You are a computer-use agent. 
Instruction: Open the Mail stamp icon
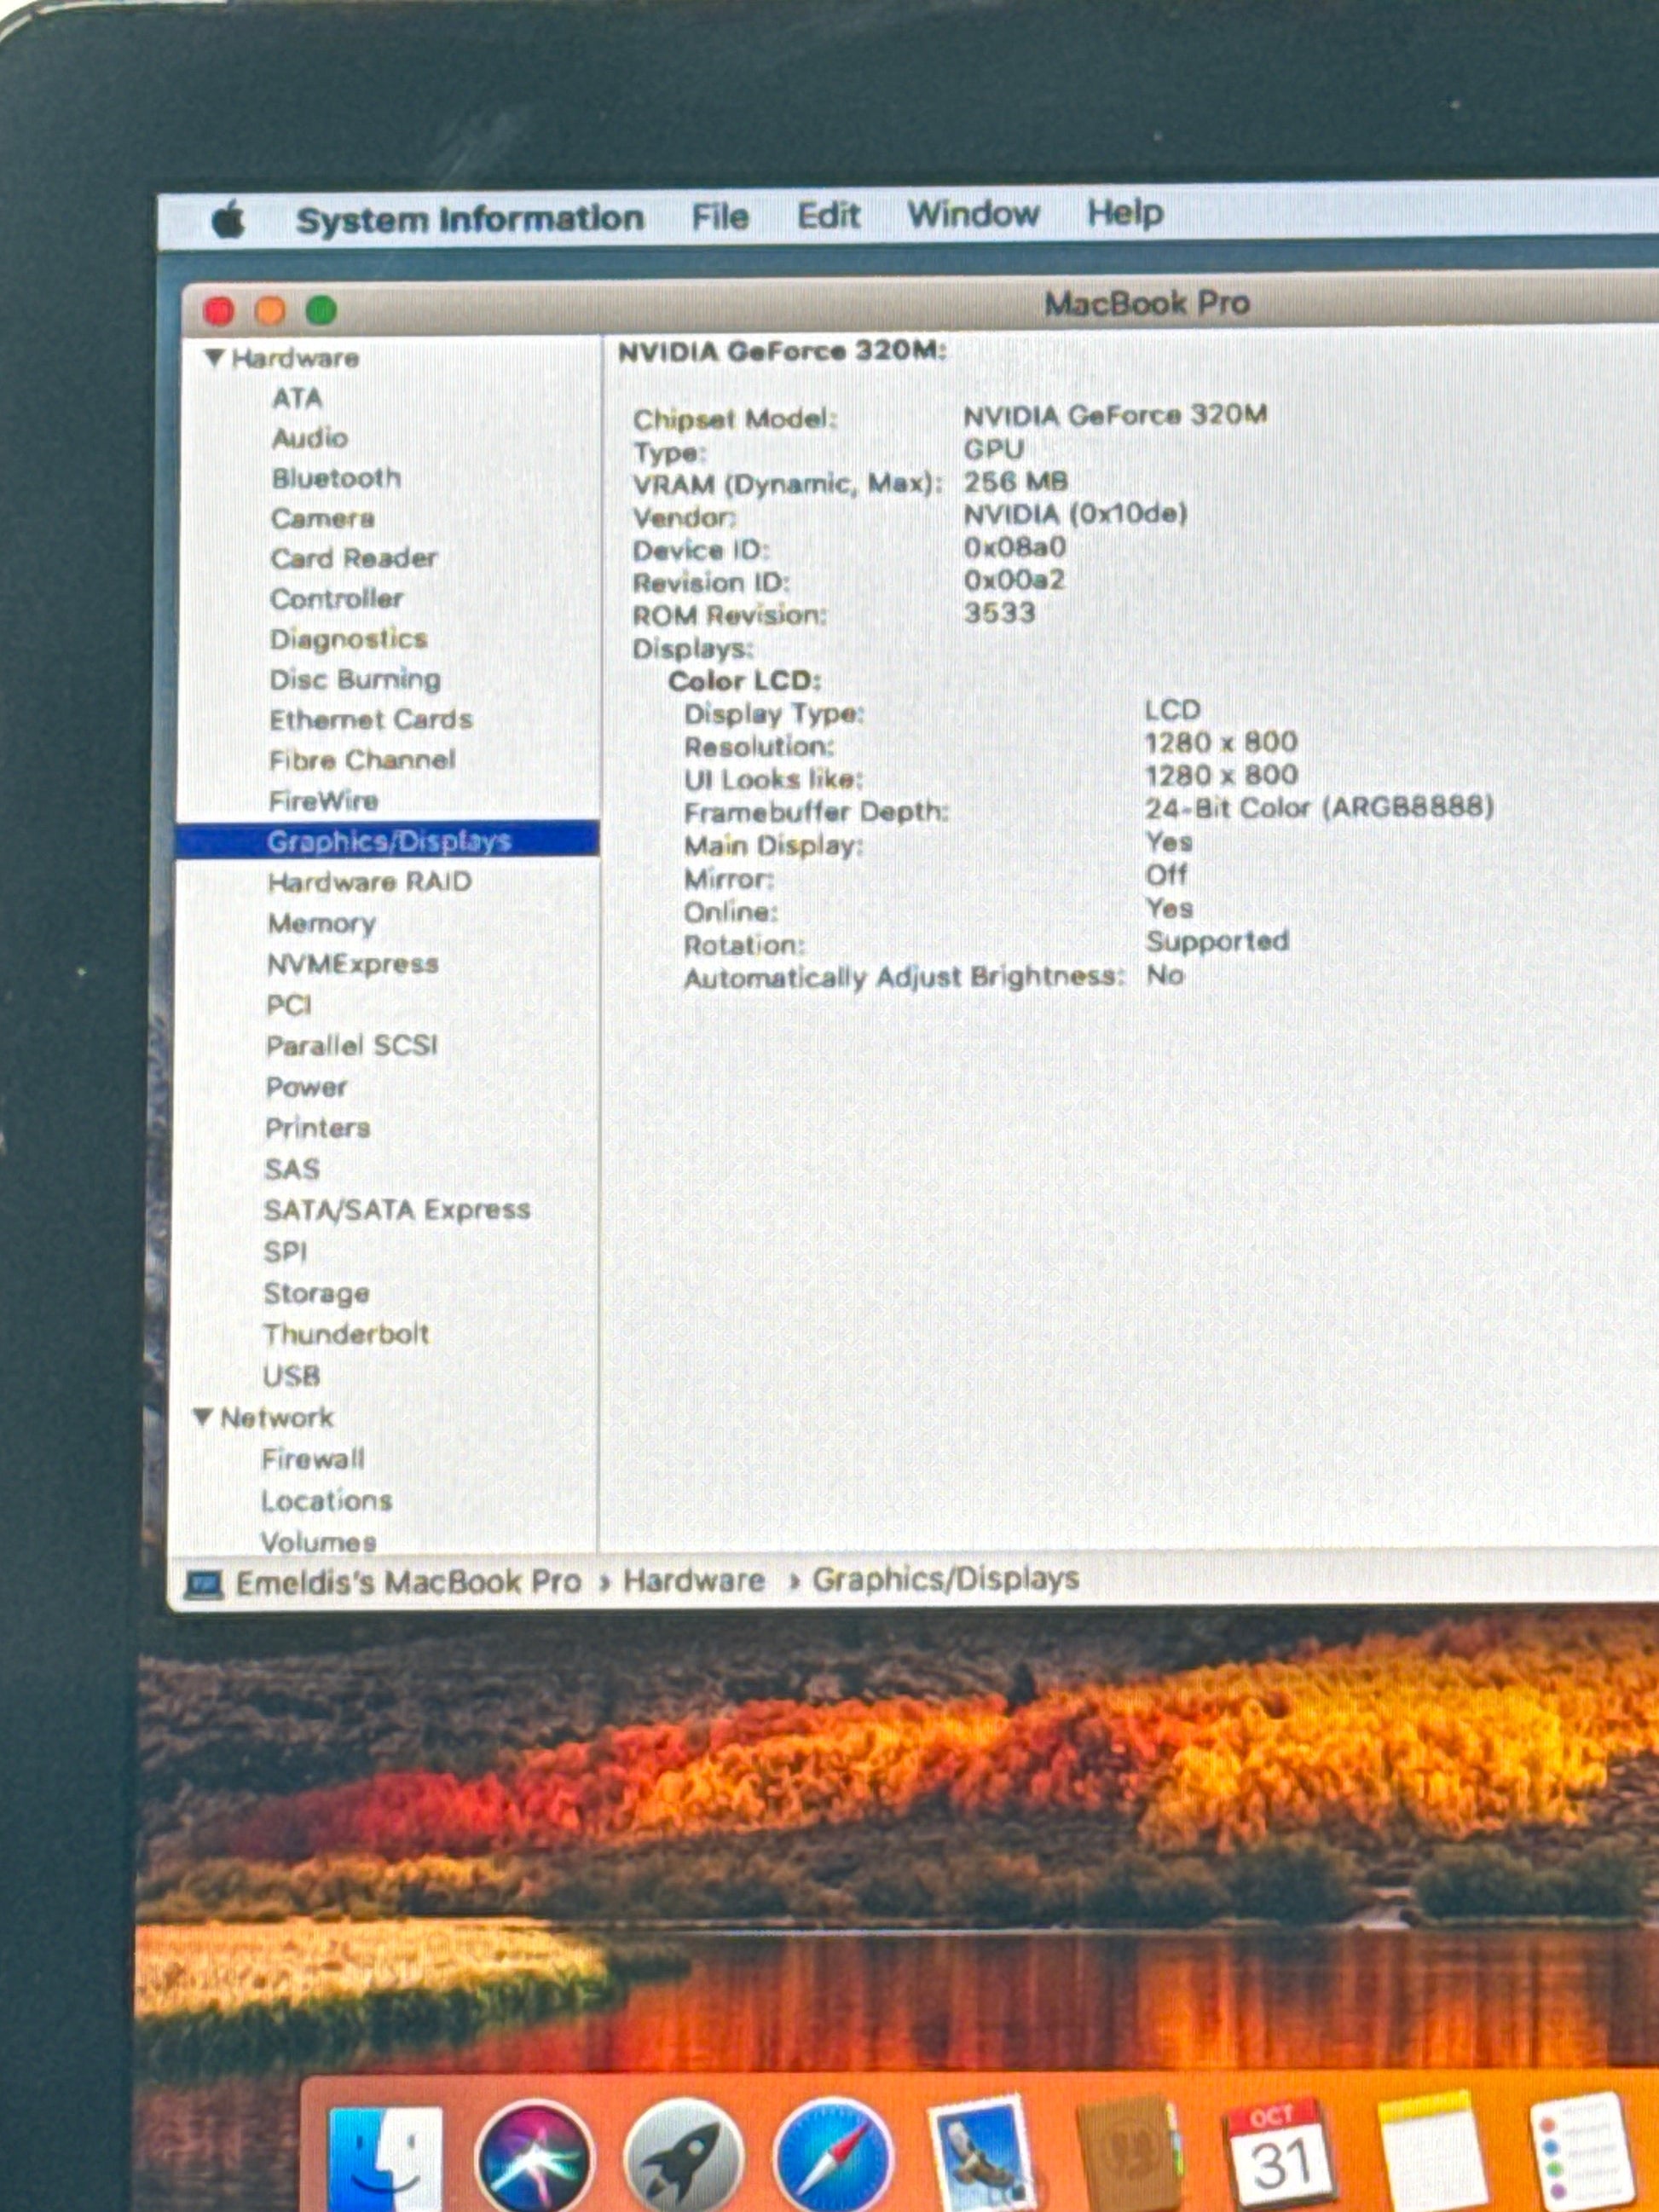pos(982,2155)
